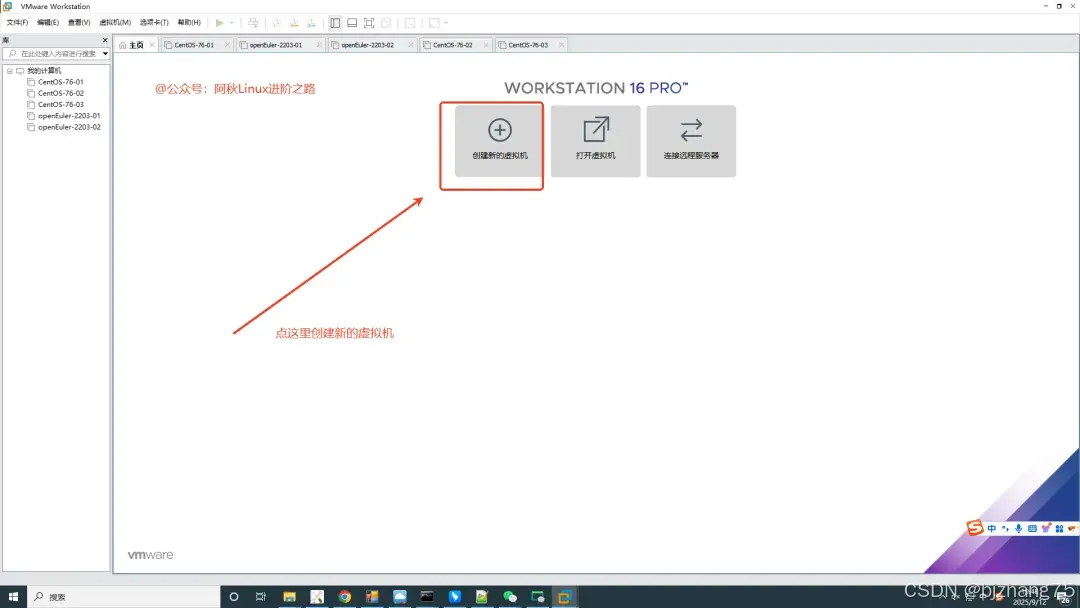Click the VMware Workstation taskbar icon
Image resolution: width=1080 pixels, height=608 pixels.
[565, 597]
